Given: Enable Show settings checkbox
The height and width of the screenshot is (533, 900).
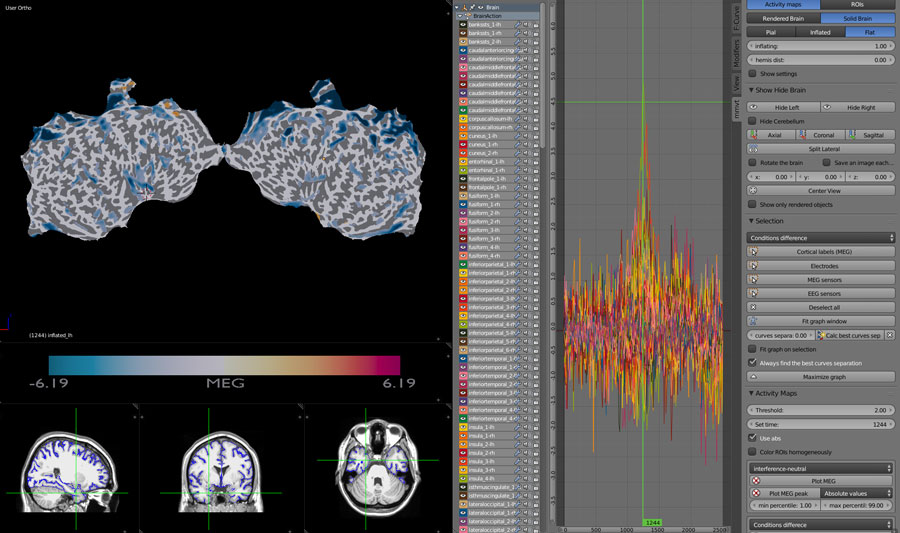Looking at the screenshot, I should click(752, 73).
